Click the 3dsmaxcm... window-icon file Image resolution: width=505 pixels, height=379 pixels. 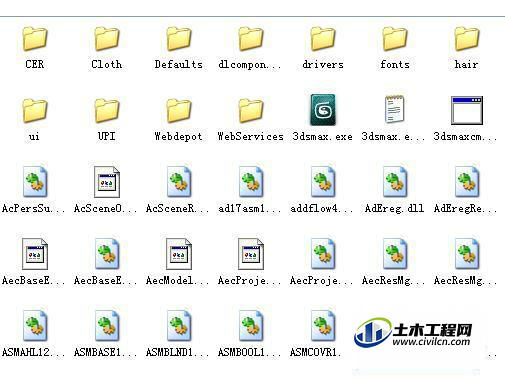click(467, 110)
